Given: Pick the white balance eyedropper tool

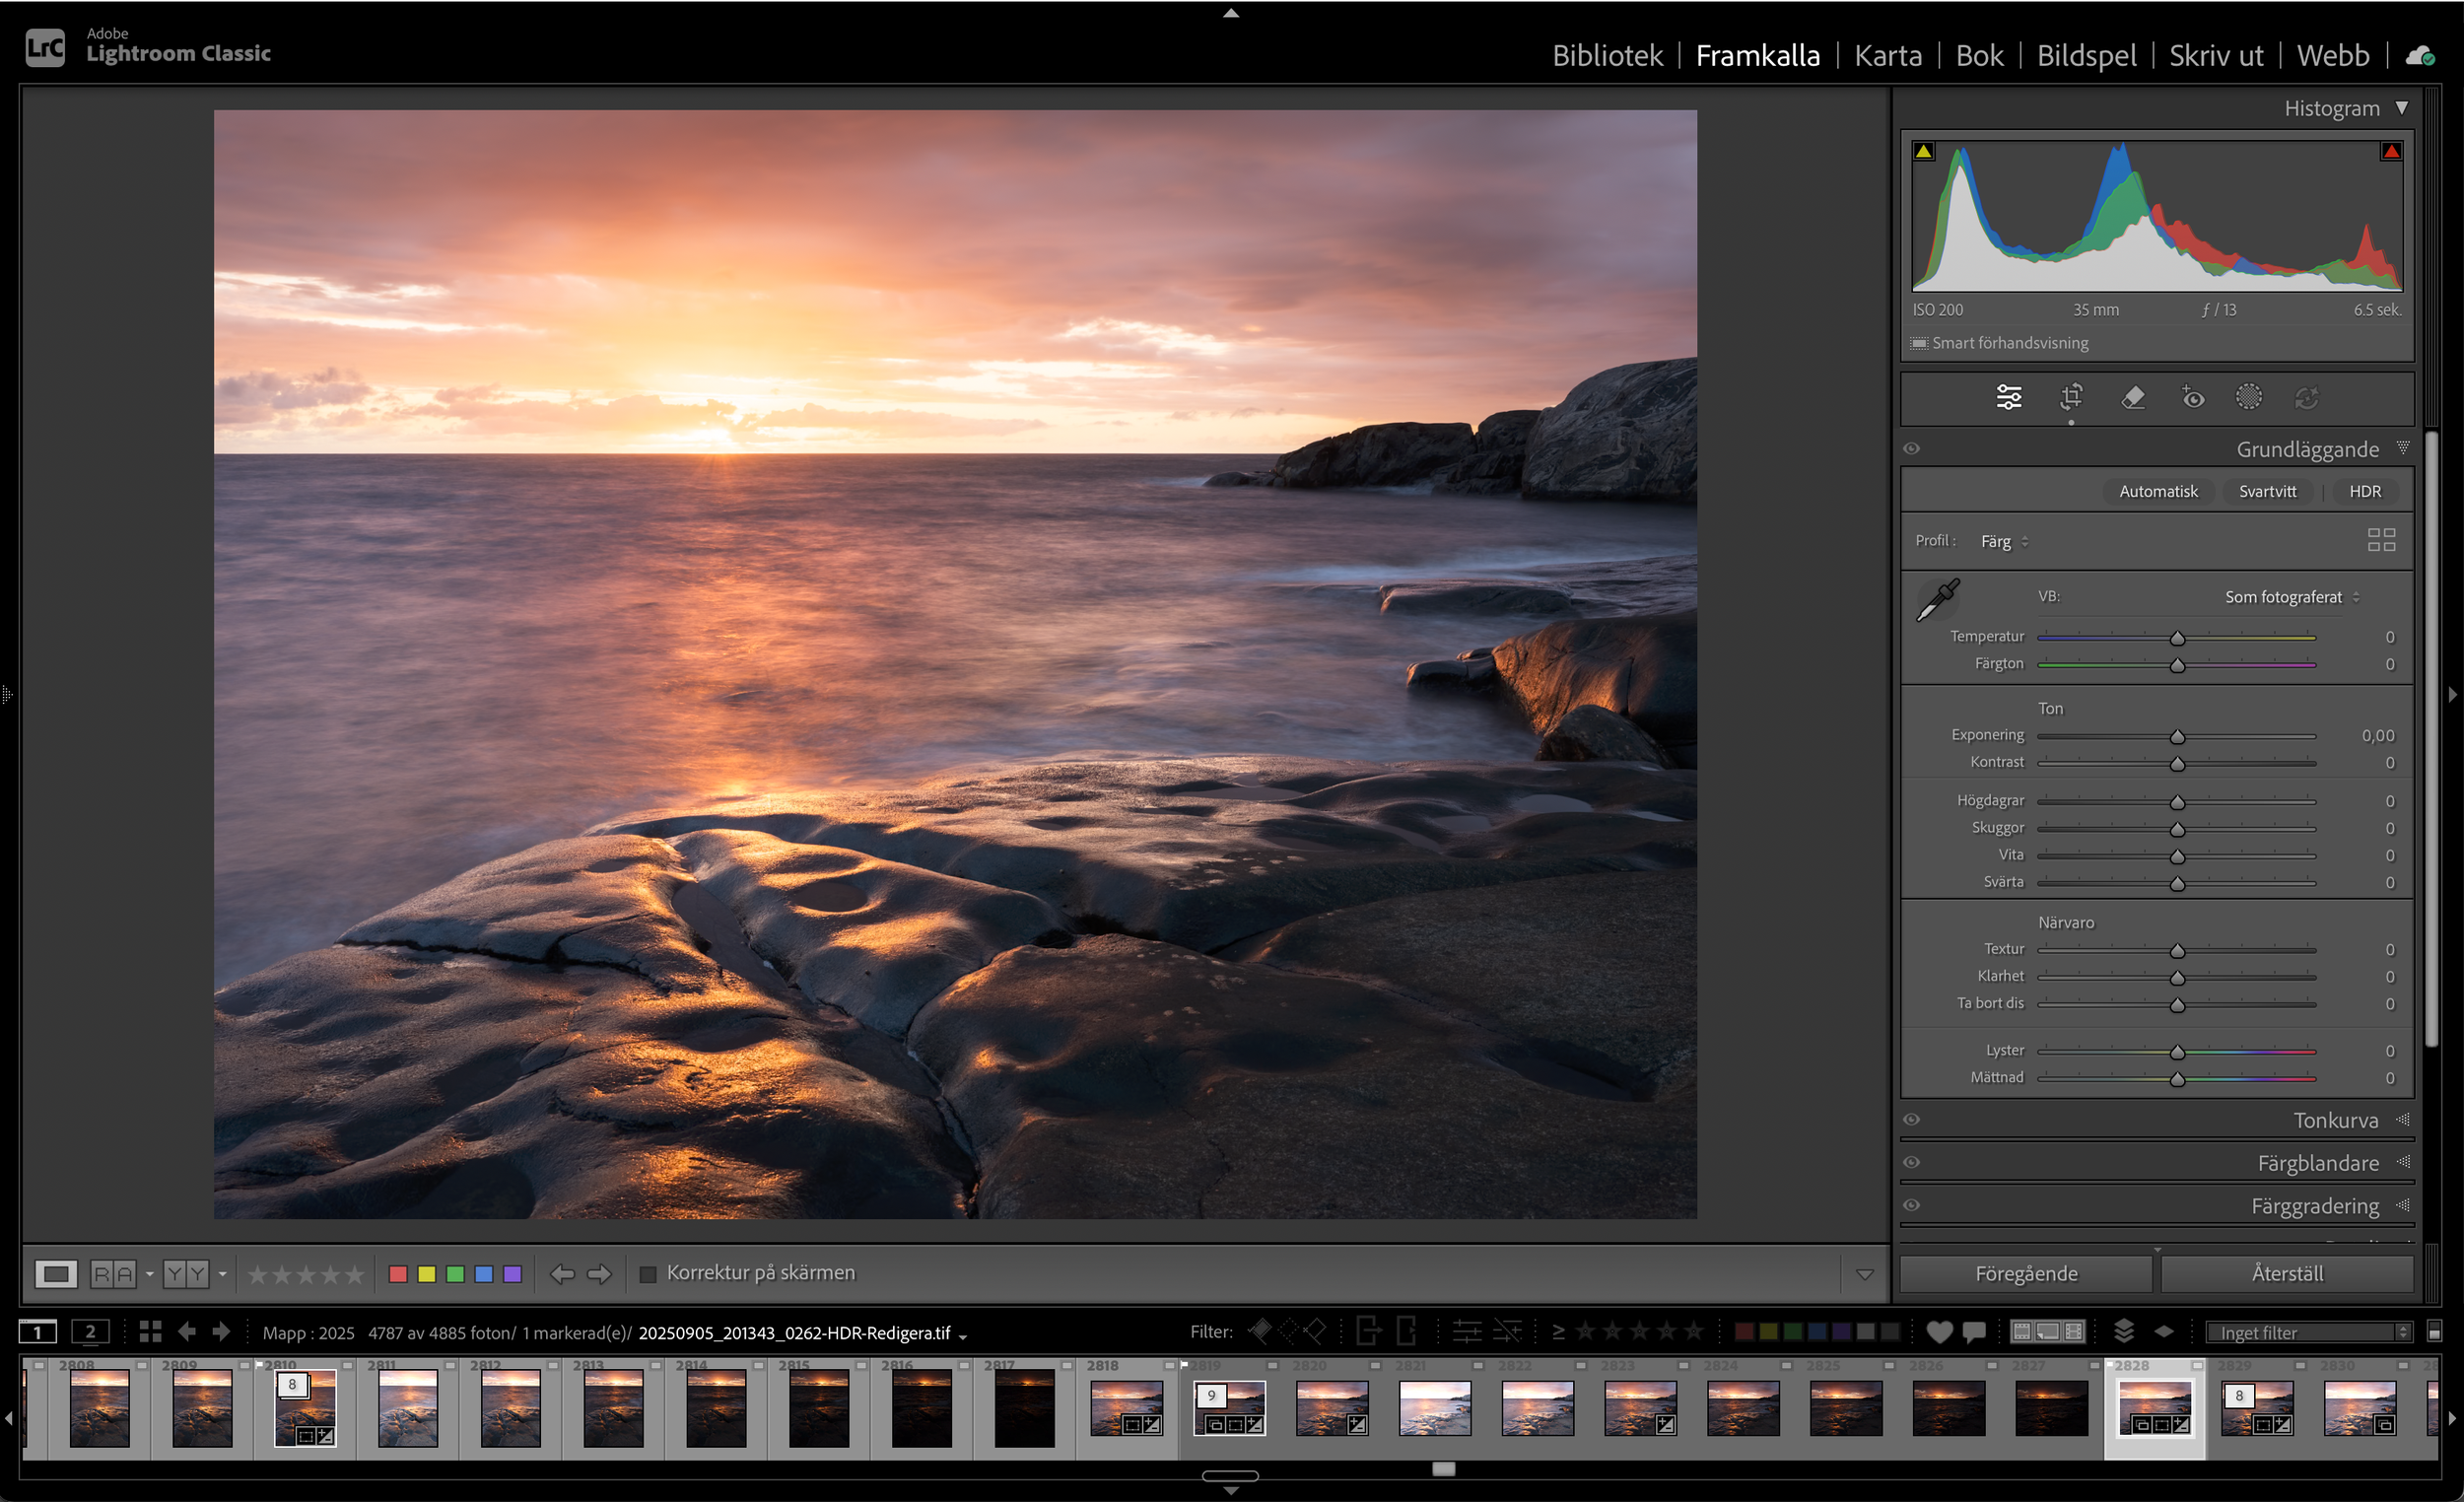Looking at the screenshot, I should (x=1937, y=600).
